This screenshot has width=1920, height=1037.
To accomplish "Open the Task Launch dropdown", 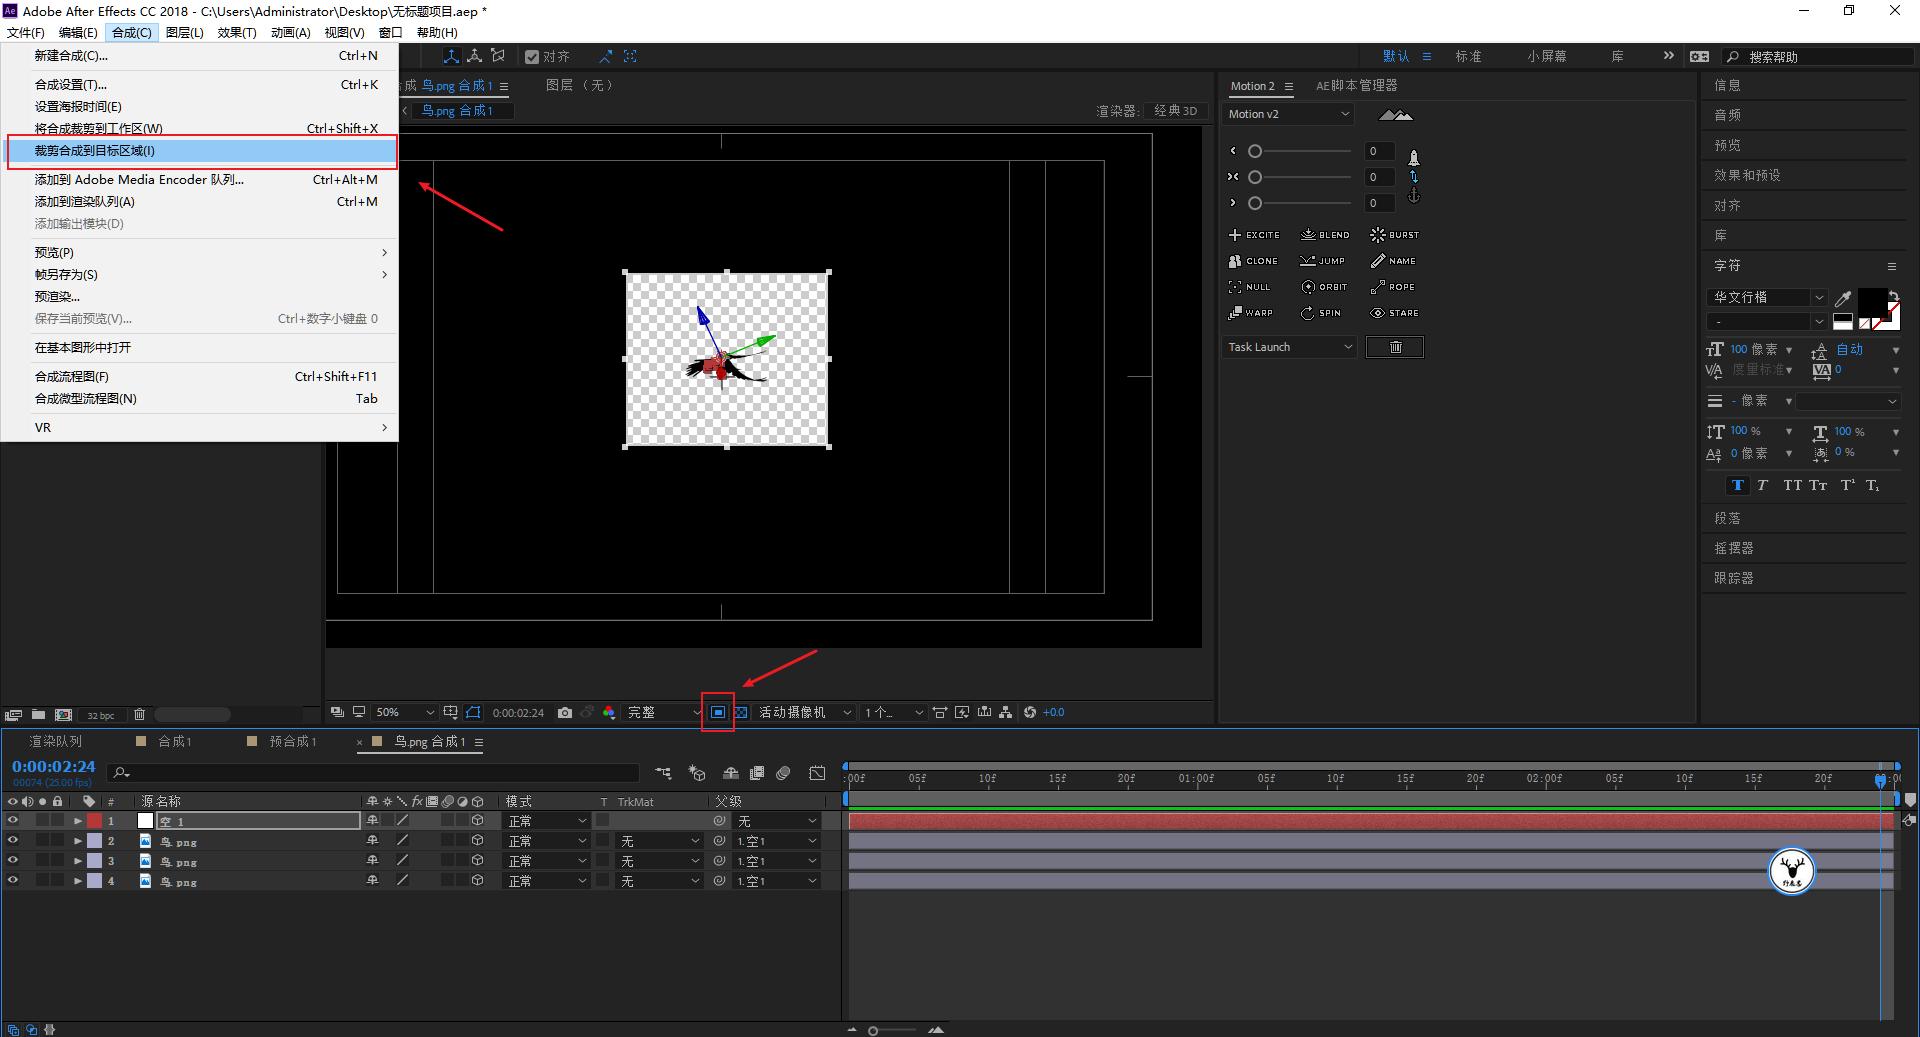I will click(1289, 347).
